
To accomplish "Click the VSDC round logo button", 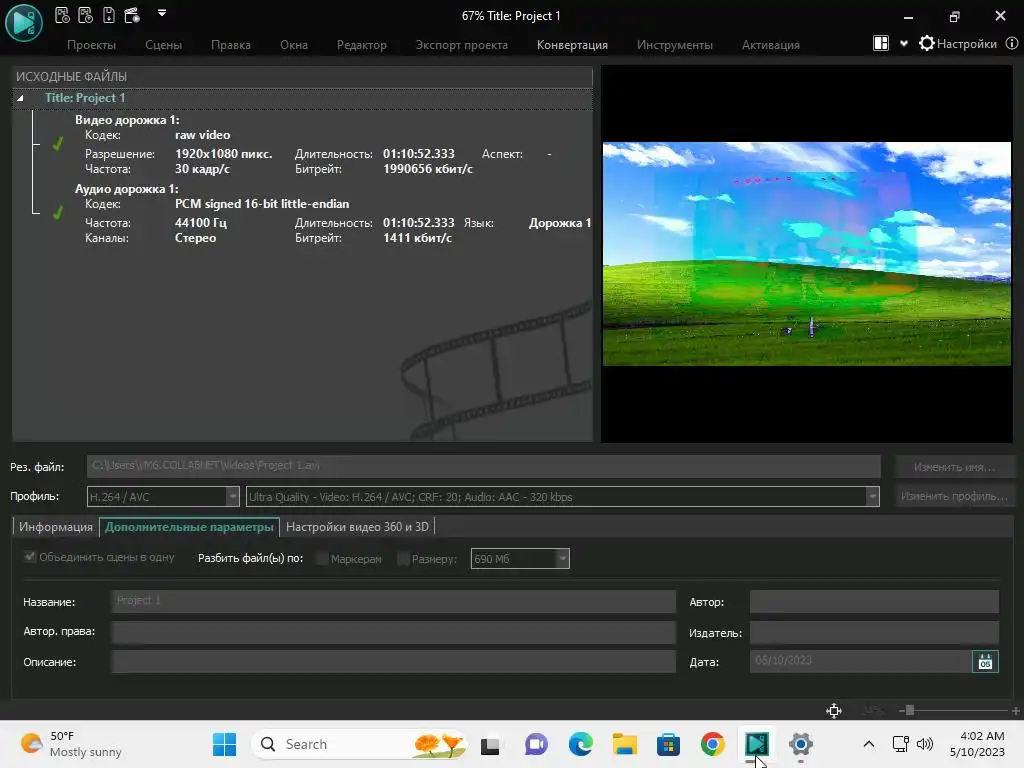I will click(24, 23).
